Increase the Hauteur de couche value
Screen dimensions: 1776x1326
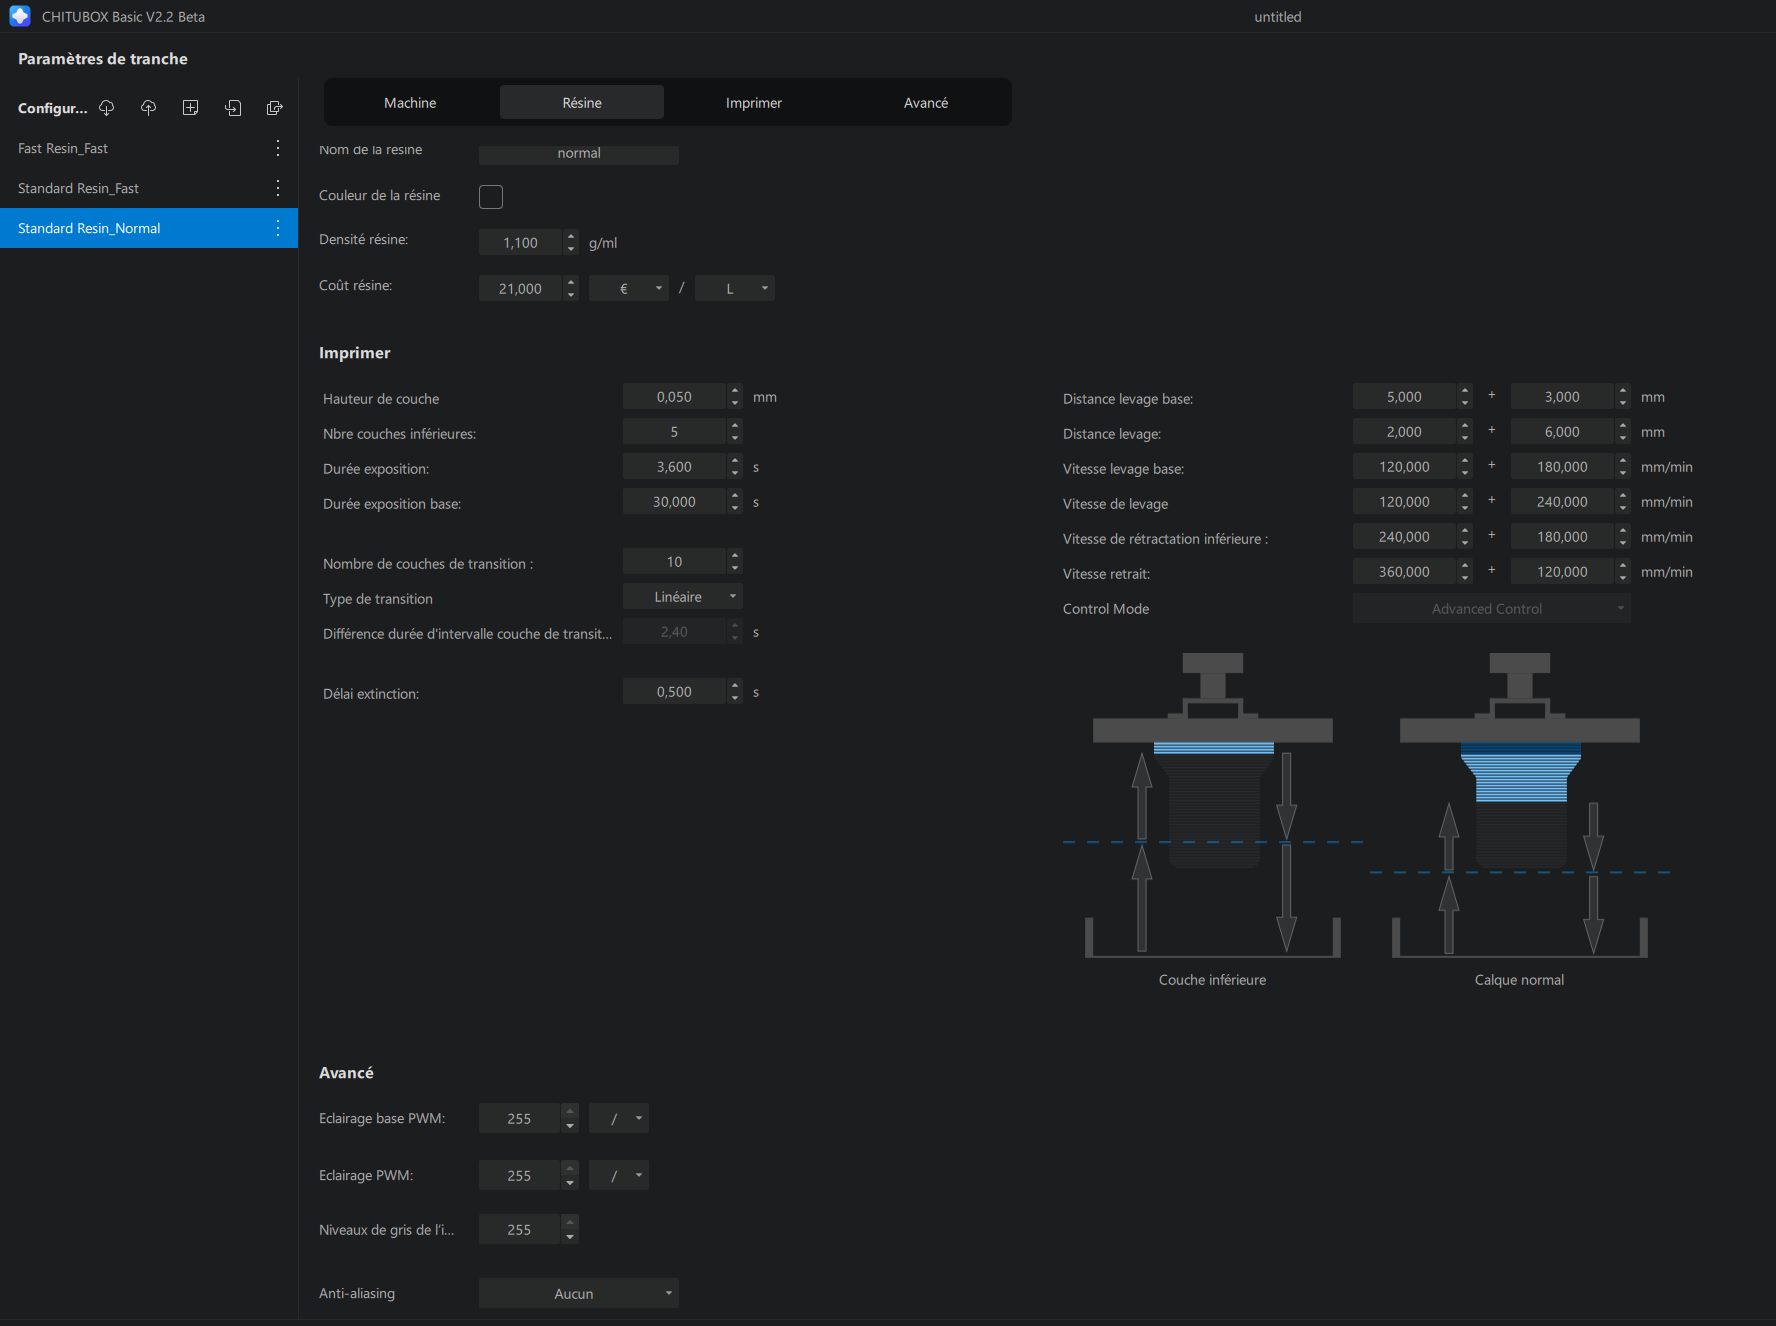[x=735, y=391]
